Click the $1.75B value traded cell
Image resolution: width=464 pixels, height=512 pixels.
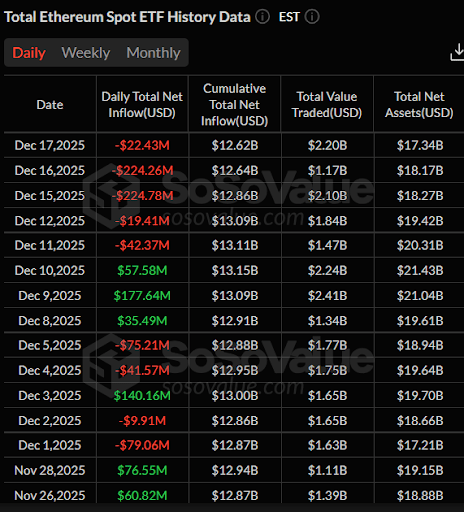(x=327, y=370)
